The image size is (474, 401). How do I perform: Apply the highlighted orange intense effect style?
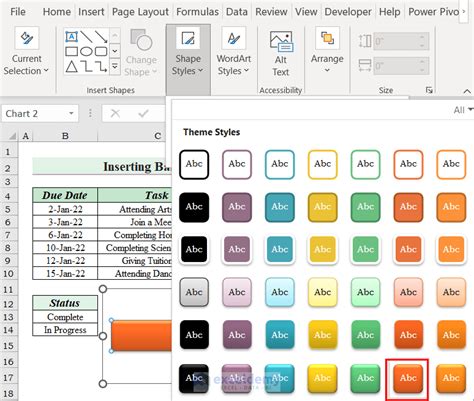pyautogui.click(x=408, y=378)
